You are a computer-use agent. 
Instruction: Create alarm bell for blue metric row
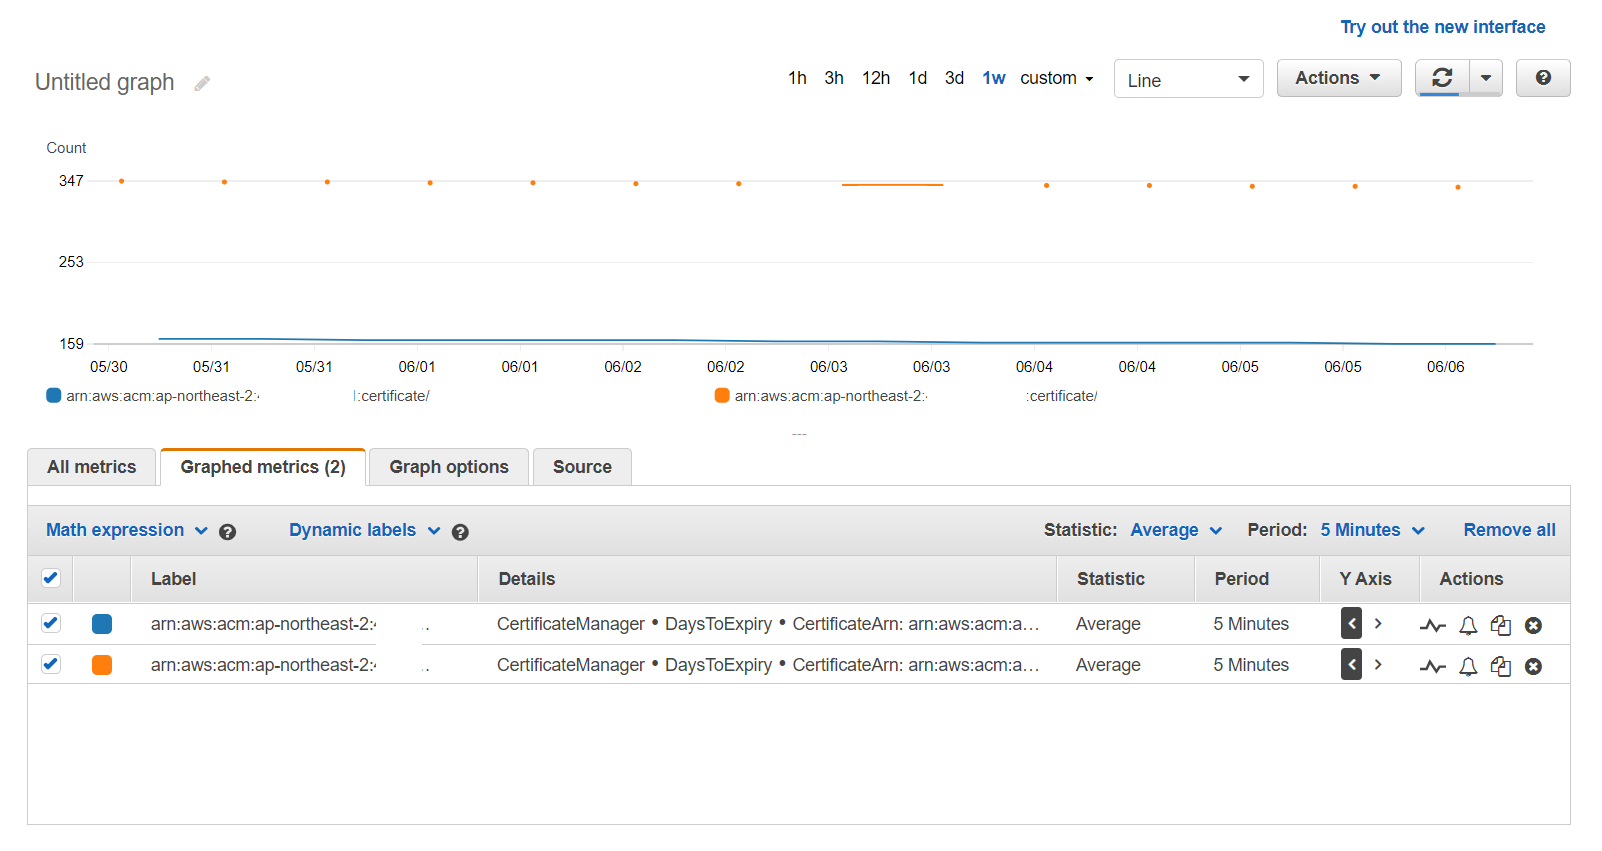pyautogui.click(x=1468, y=626)
